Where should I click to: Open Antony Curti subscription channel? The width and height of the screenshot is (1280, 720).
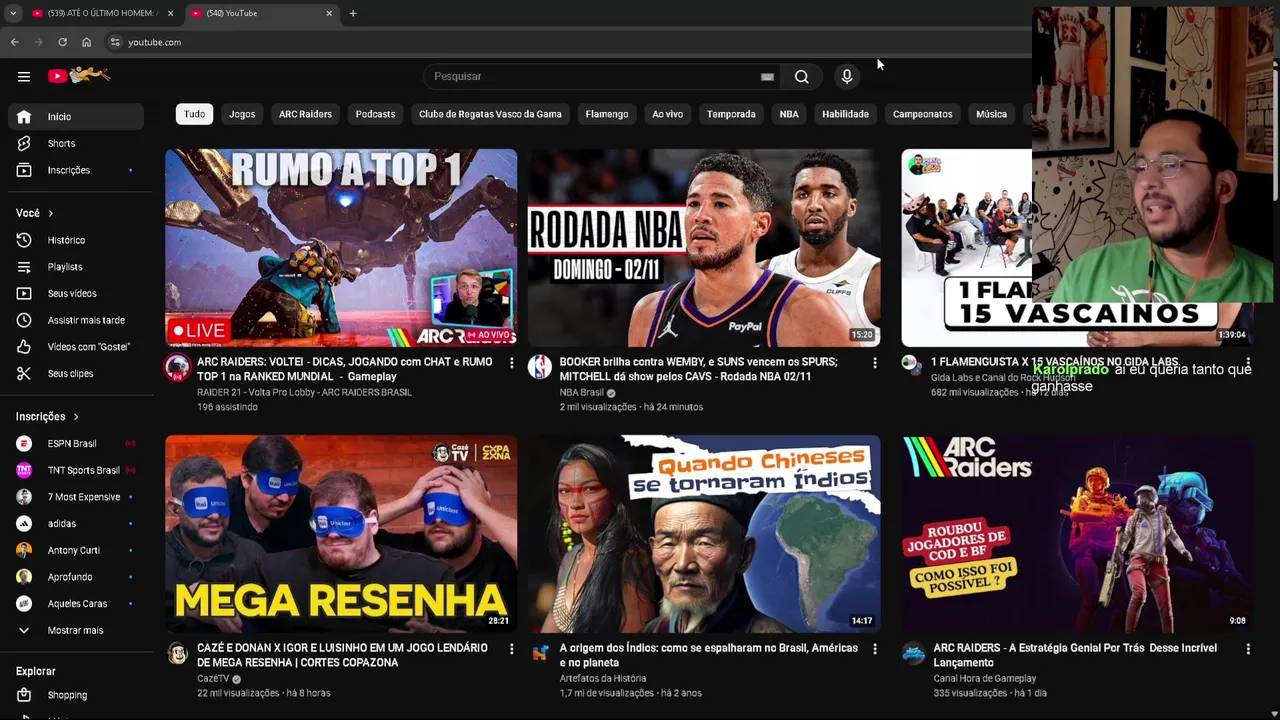[76, 551]
